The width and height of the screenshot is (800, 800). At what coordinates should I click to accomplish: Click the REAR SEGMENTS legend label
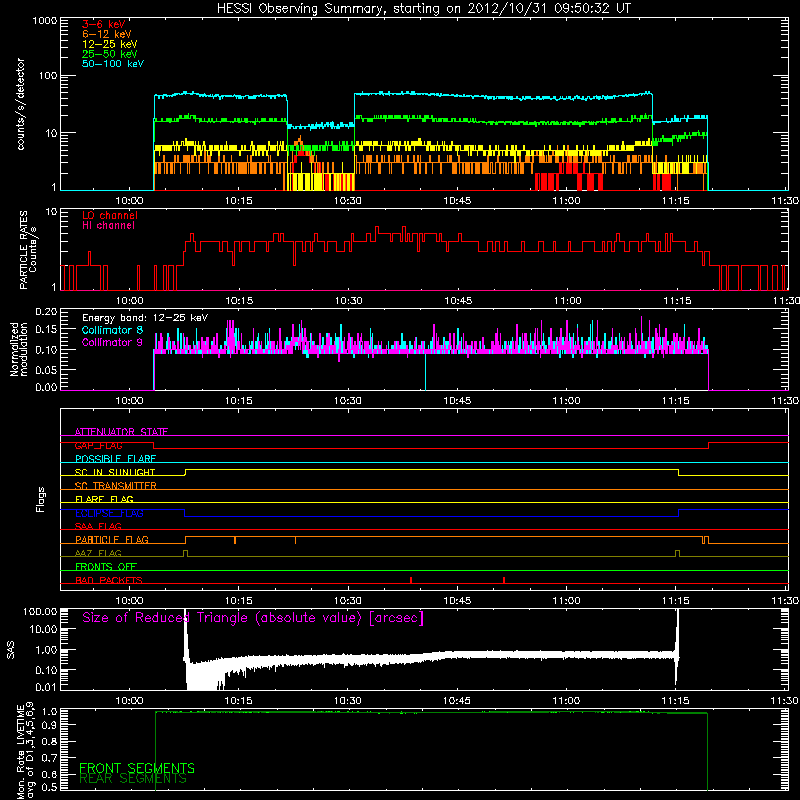click(x=133, y=779)
